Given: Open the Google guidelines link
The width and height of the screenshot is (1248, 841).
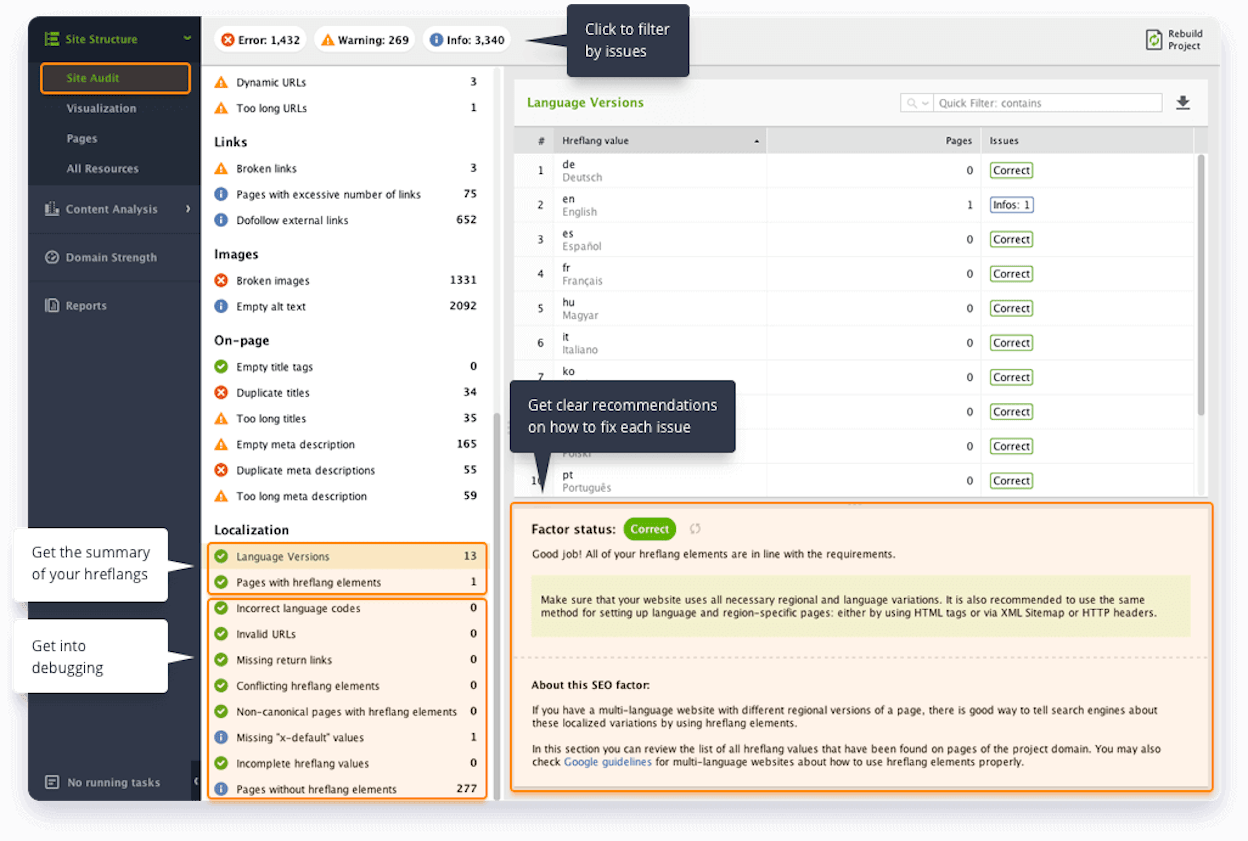Looking at the screenshot, I should [x=610, y=762].
